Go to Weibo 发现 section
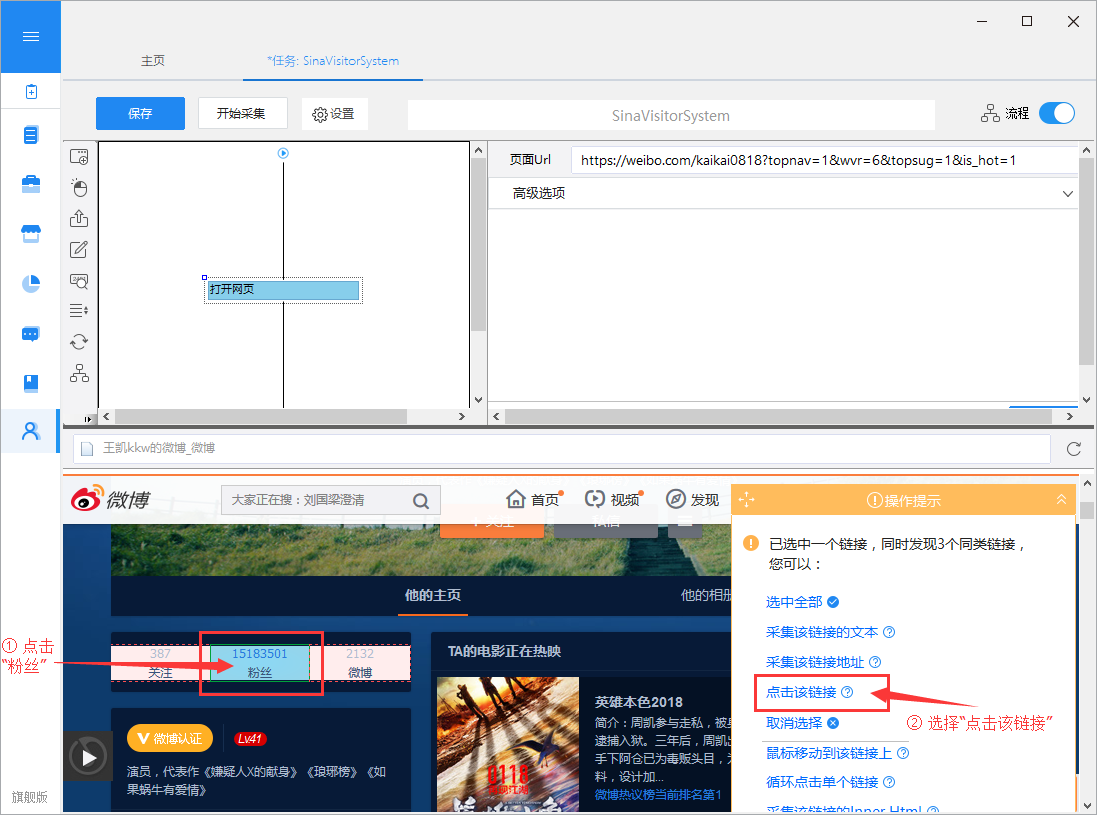The image size is (1097, 815). [693, 499]
